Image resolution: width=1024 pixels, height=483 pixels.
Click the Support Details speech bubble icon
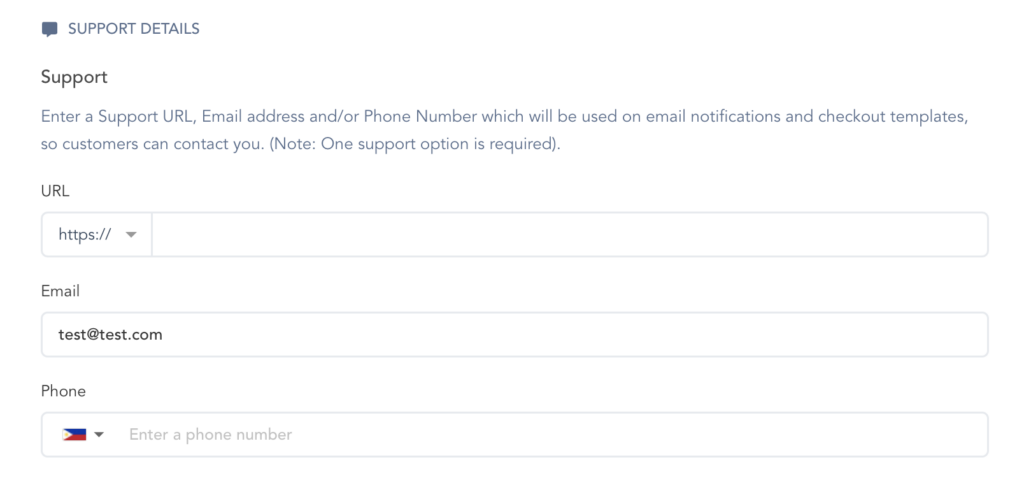click(x=49, y=29)
